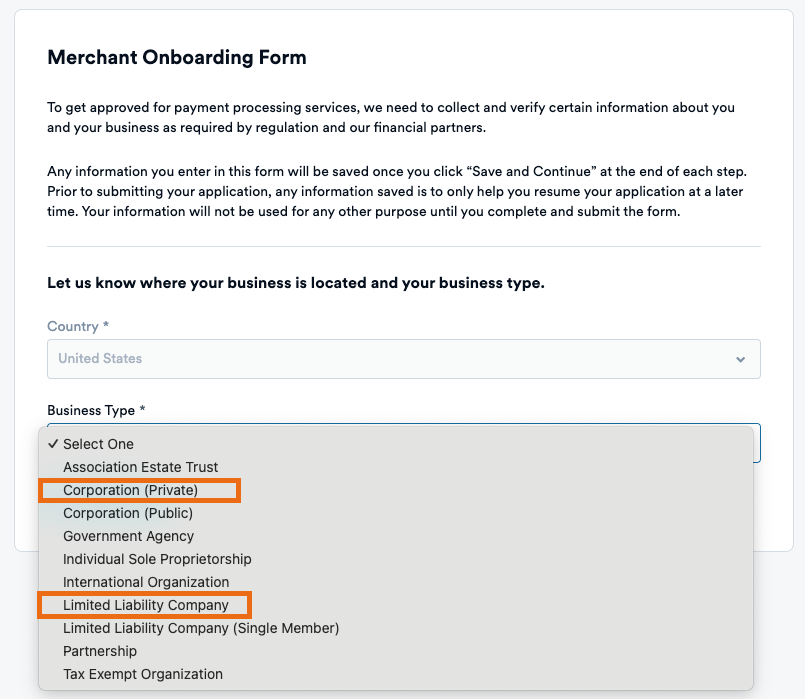
Task: Select the plain Limited Liability Company option
Action: click(x=146, y=605)
